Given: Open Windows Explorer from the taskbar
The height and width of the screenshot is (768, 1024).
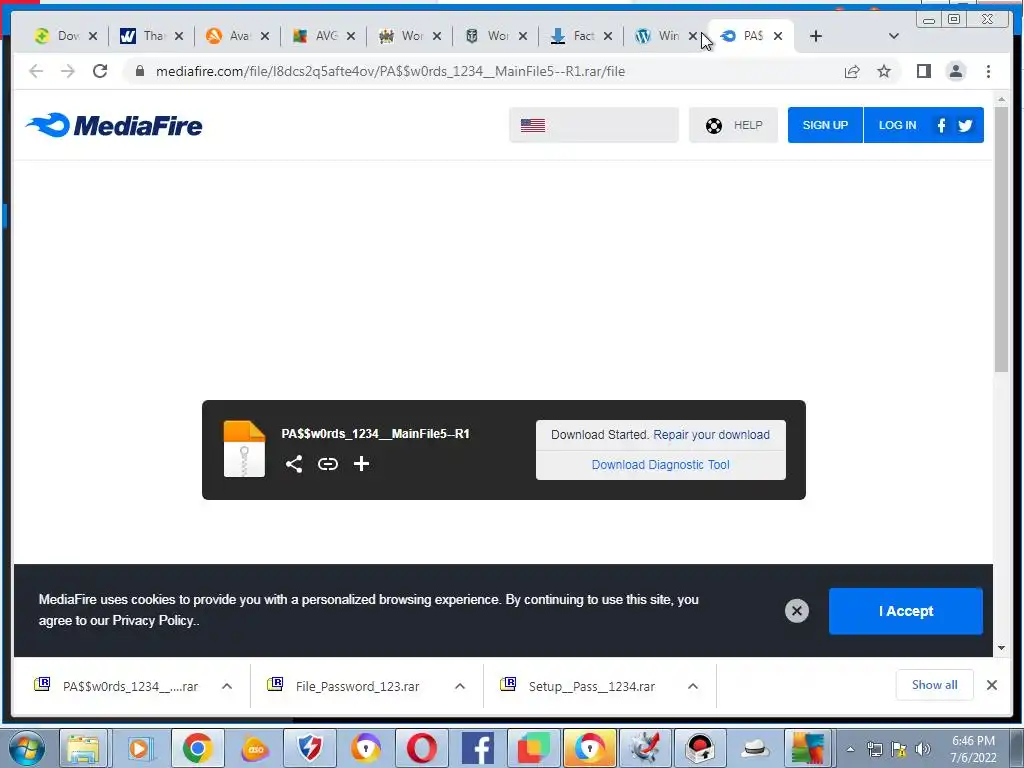Looking at the screenshot, I should coord(83,748).
